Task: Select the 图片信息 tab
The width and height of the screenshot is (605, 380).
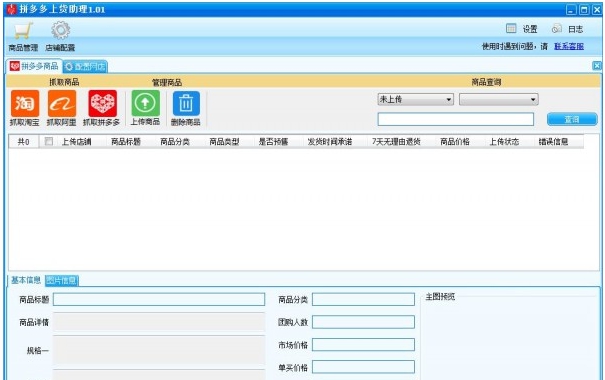Action: pyautogui.click(x=62, y=280)
